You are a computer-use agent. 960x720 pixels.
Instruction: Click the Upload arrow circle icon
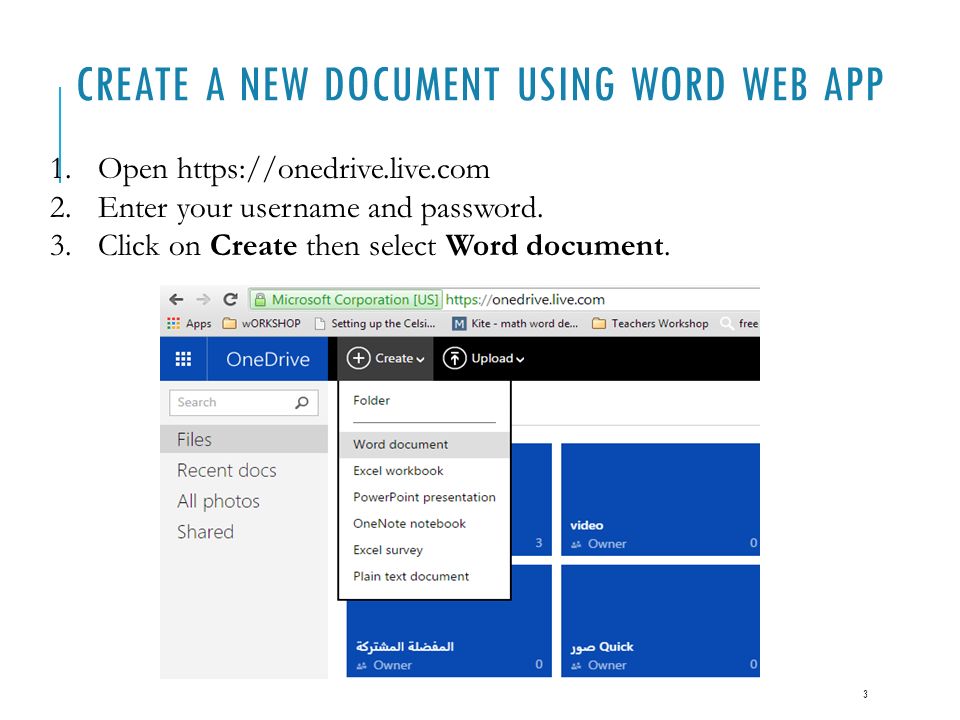pyautogui.click(x=454, y=358)
